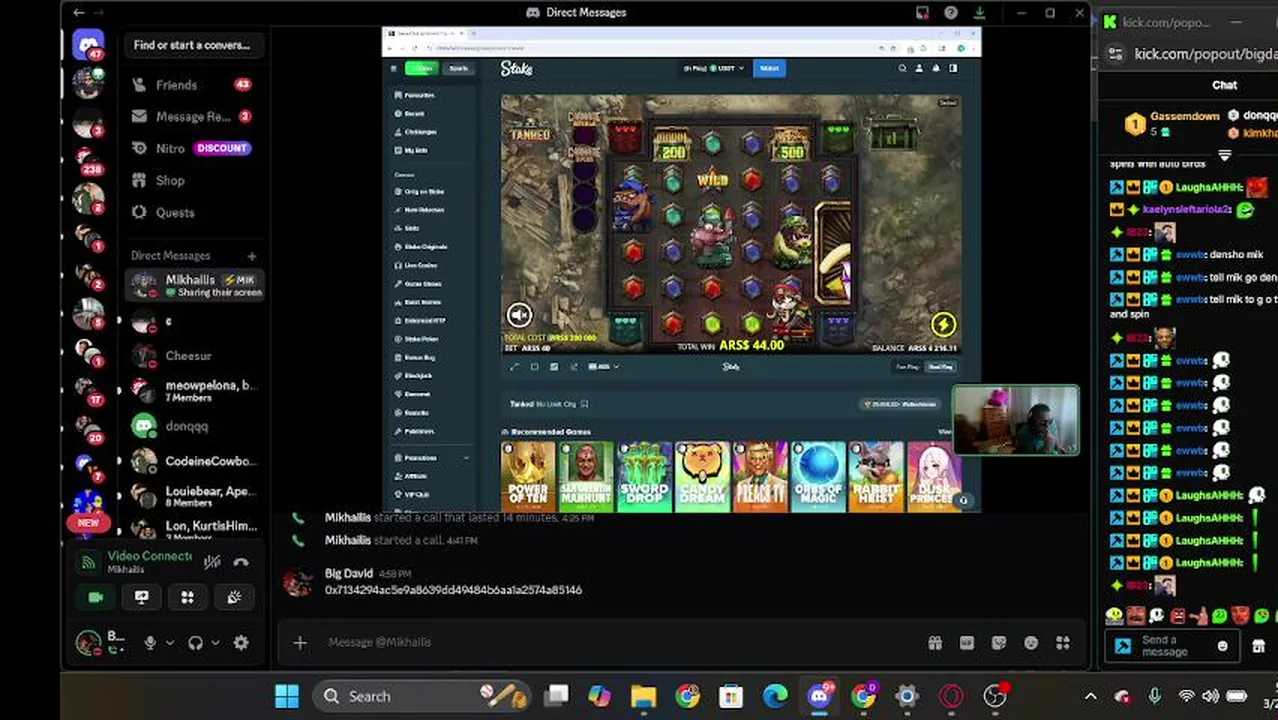Viewport: 1278px width, 720px height.
Task: Open the emoji picker in Discord
Action: [x=1031, y=643]
